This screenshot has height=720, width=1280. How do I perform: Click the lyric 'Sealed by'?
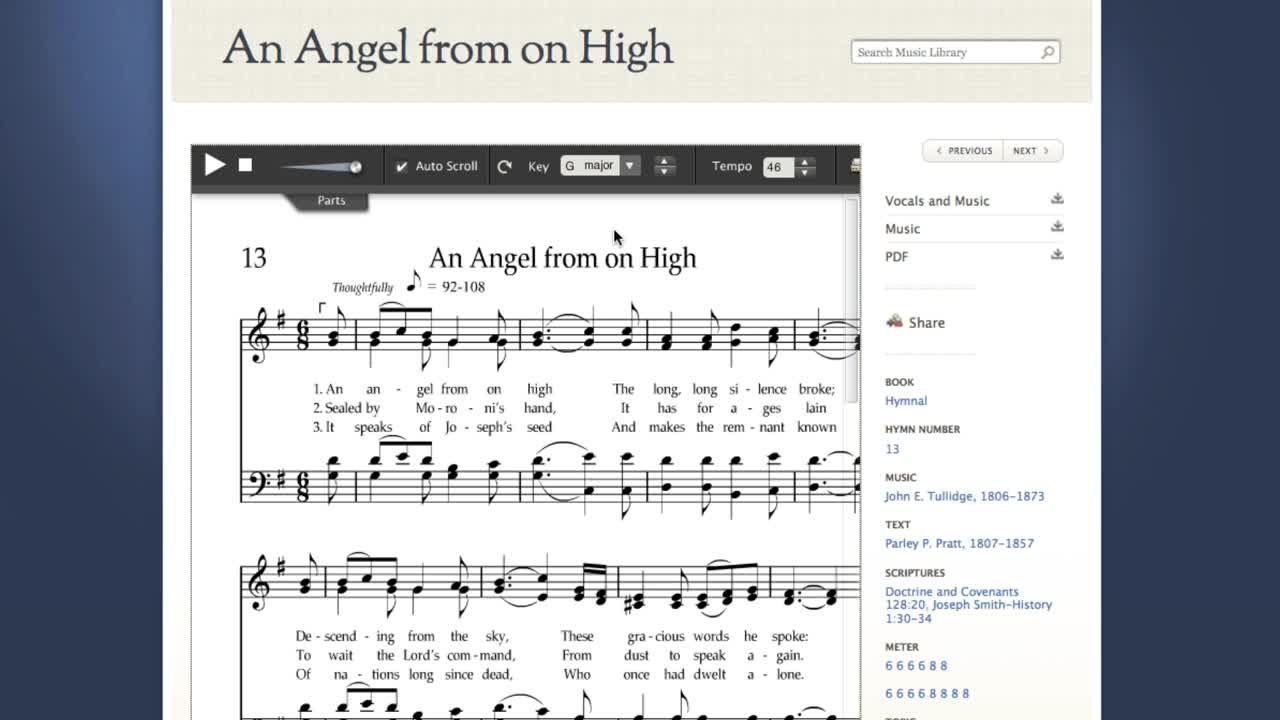tap(352, 408)
